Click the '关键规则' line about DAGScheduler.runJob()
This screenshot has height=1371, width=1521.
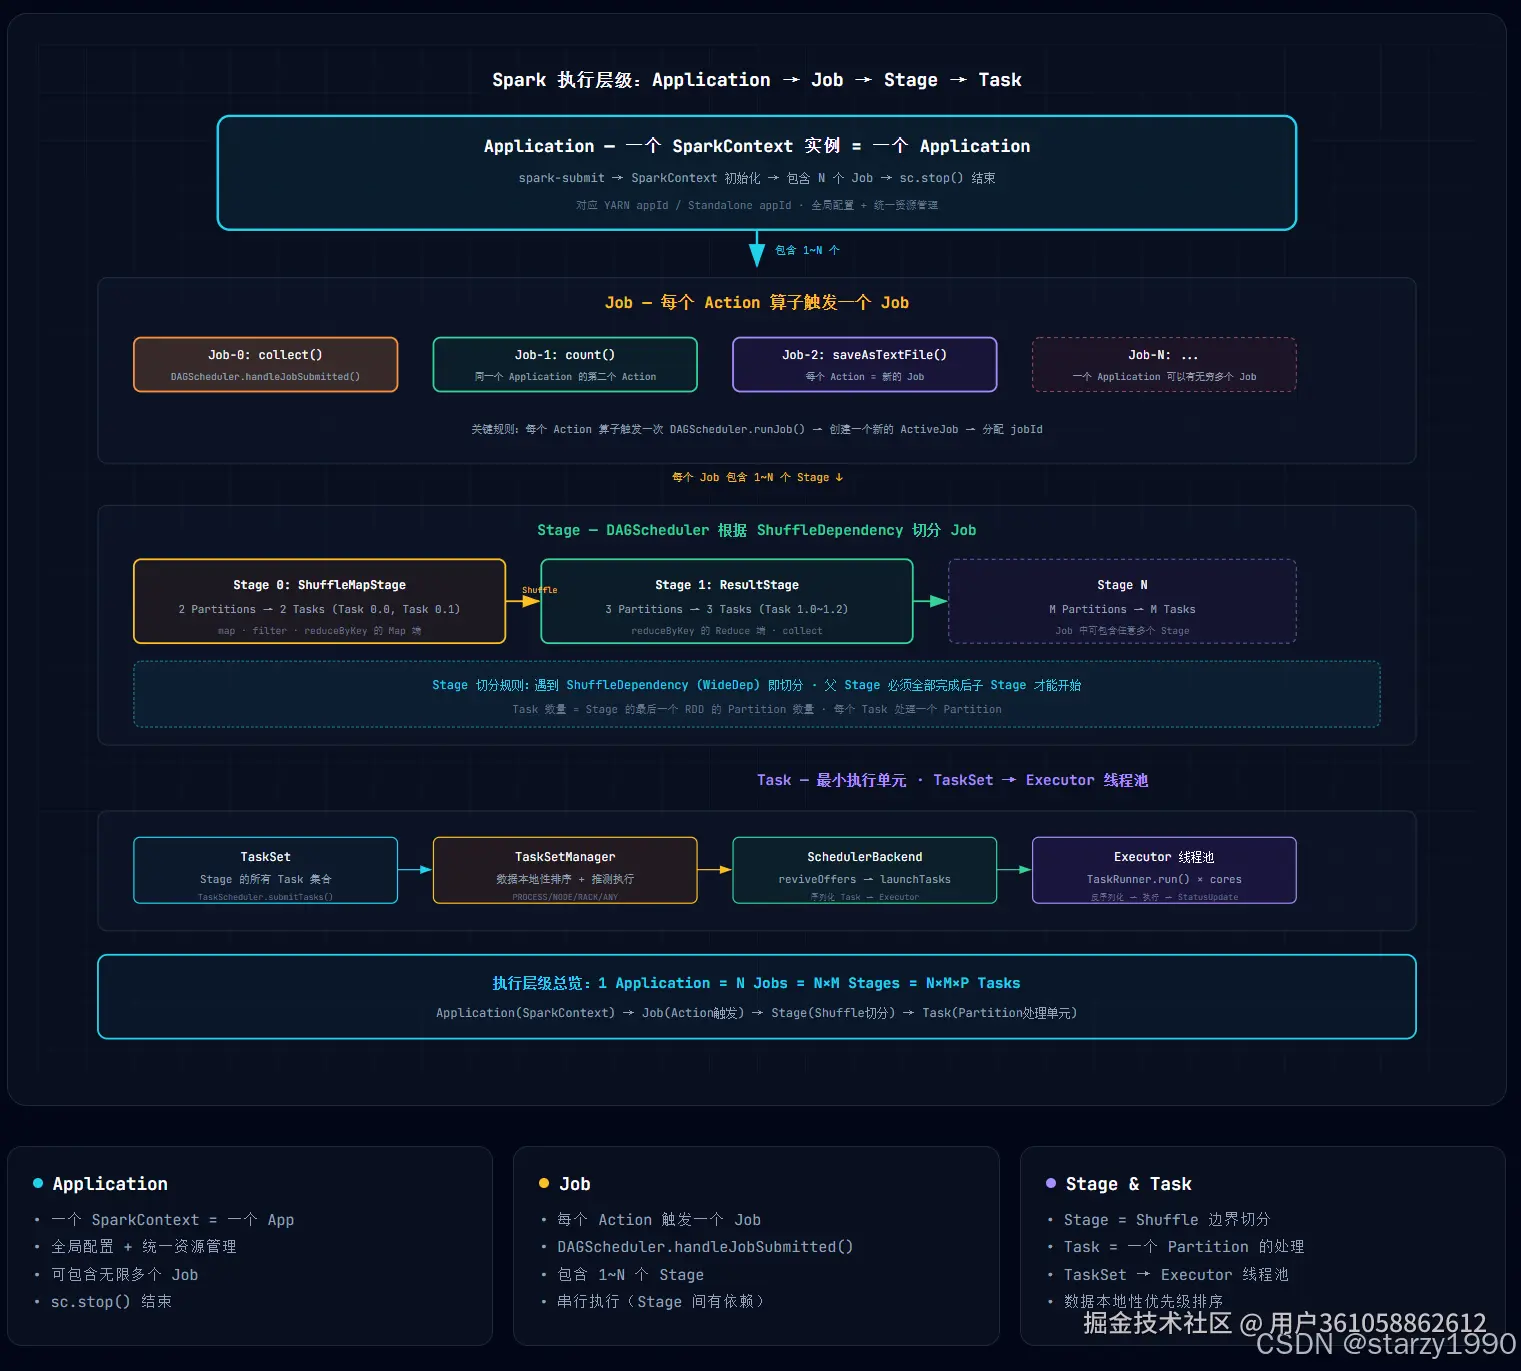tap(757, 429)
